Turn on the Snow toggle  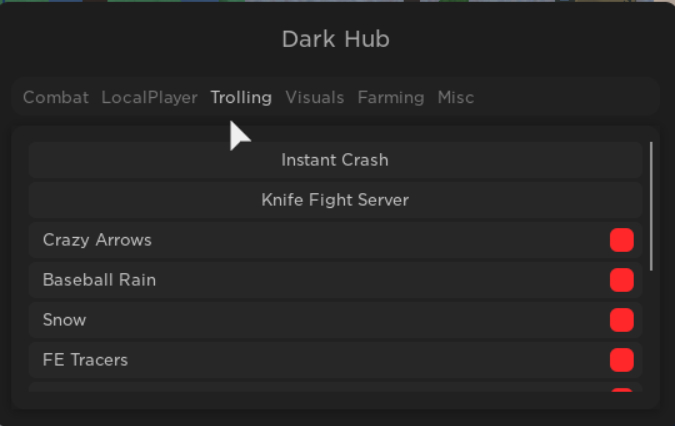[x=622, y=320]
